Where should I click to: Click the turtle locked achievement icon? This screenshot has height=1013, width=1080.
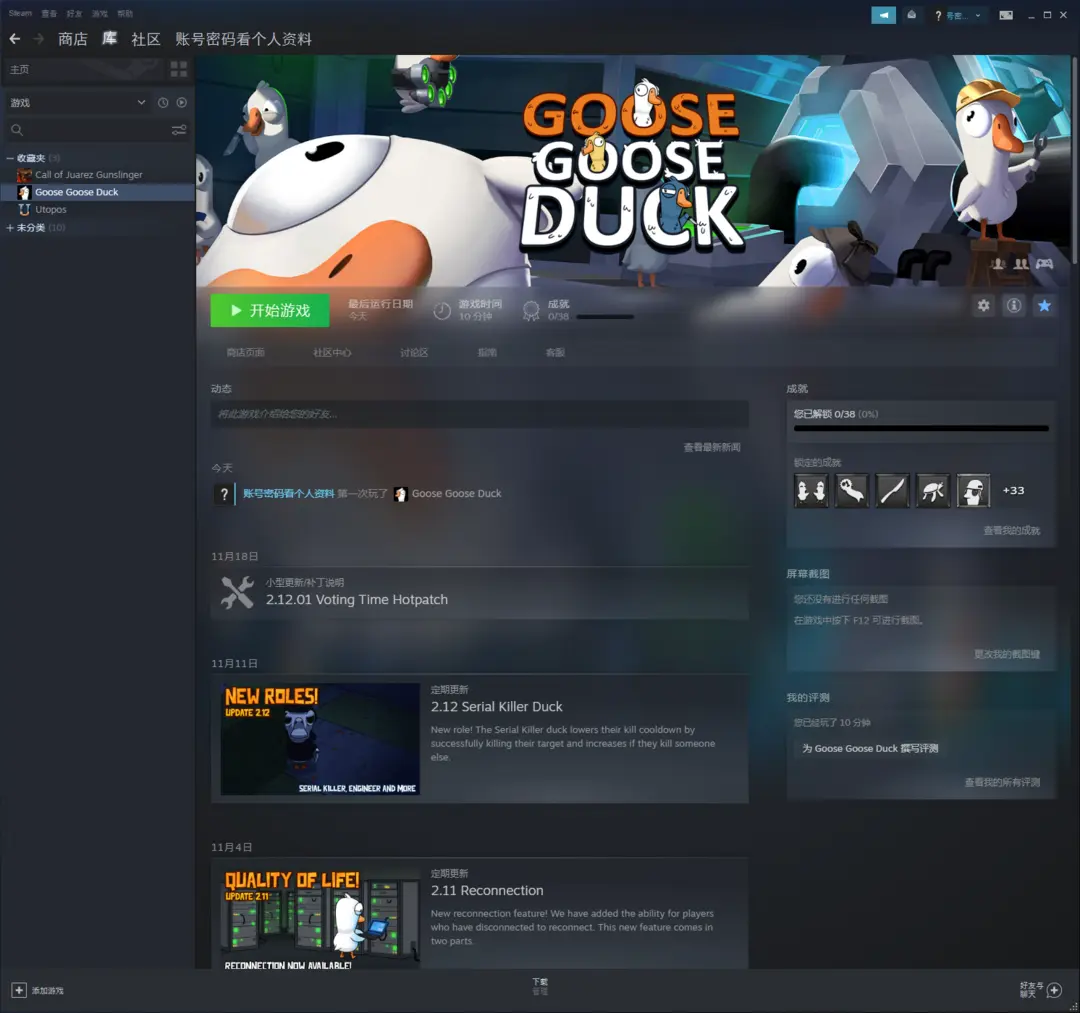[933, 491]
